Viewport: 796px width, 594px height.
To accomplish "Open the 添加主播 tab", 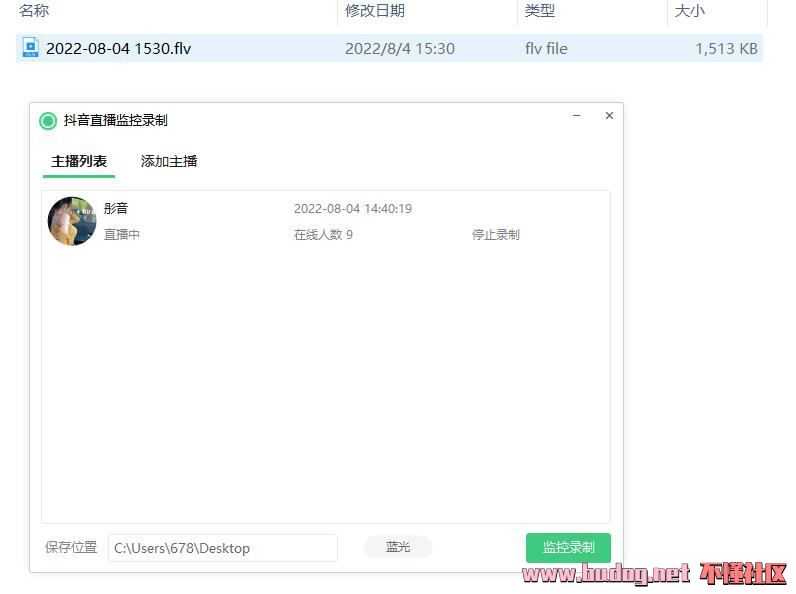I will (x=169, y=161).
